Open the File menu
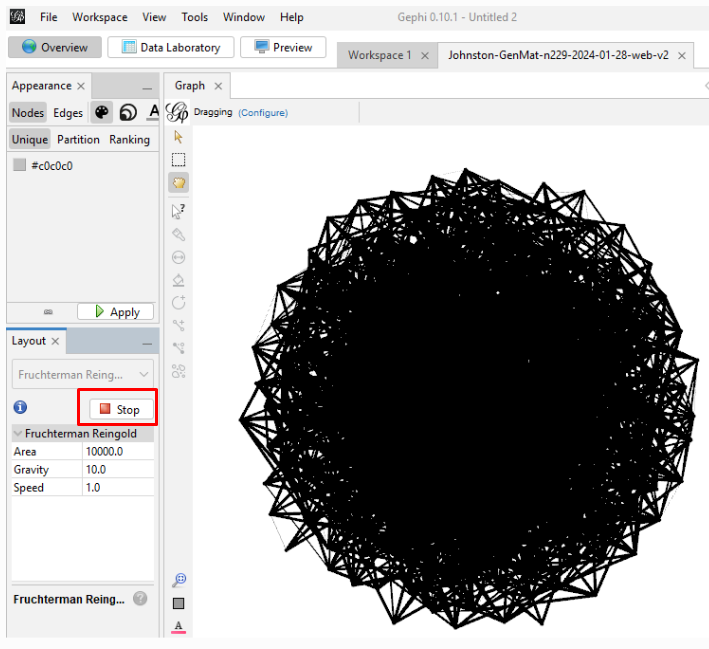The image size is (709, 649). point(48,17)
